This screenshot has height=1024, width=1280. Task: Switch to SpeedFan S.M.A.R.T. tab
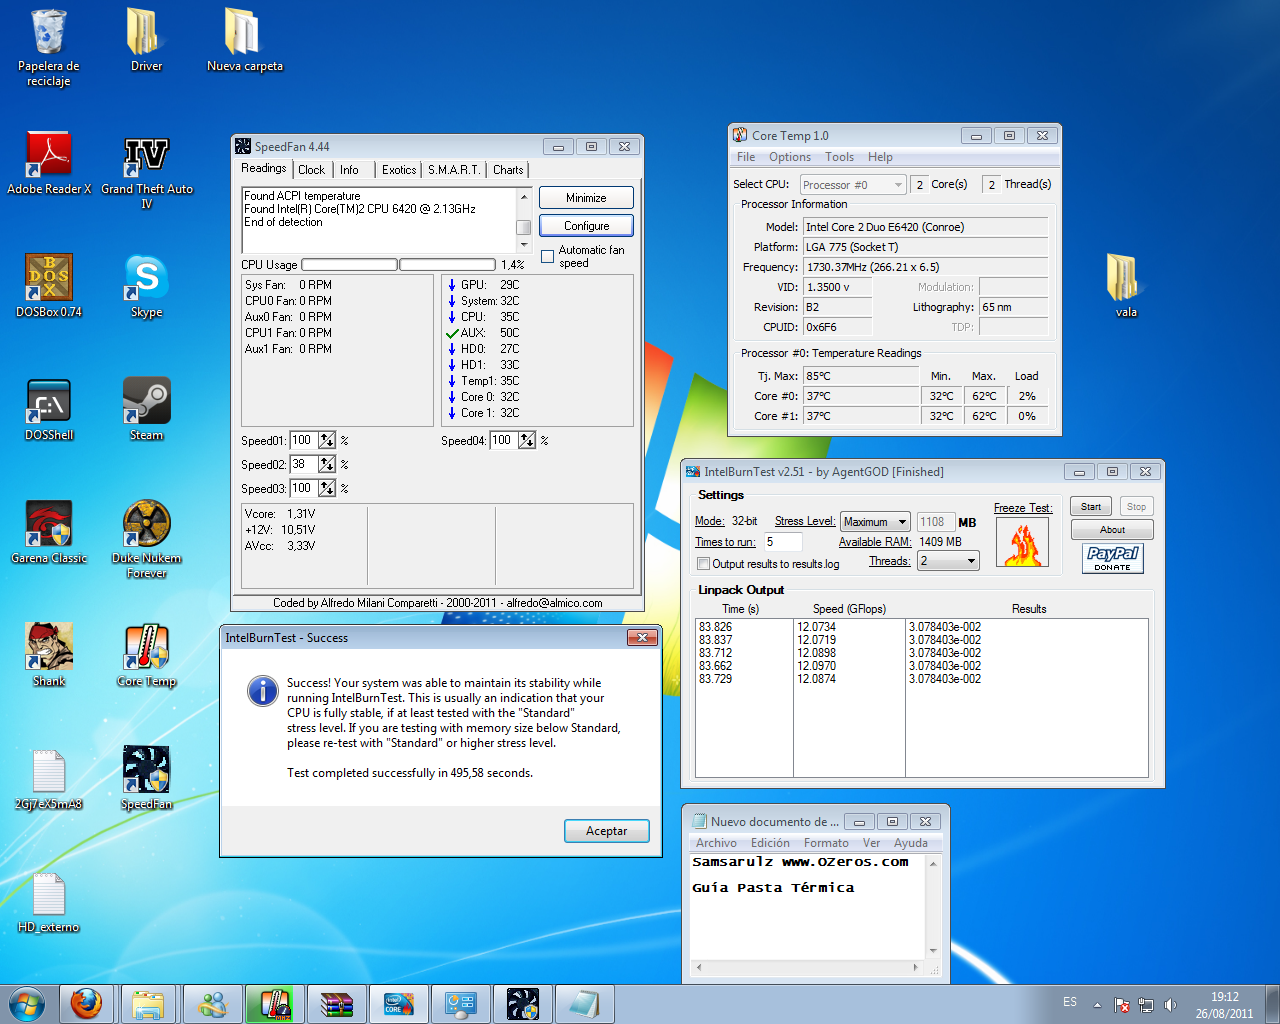(454, 170)
